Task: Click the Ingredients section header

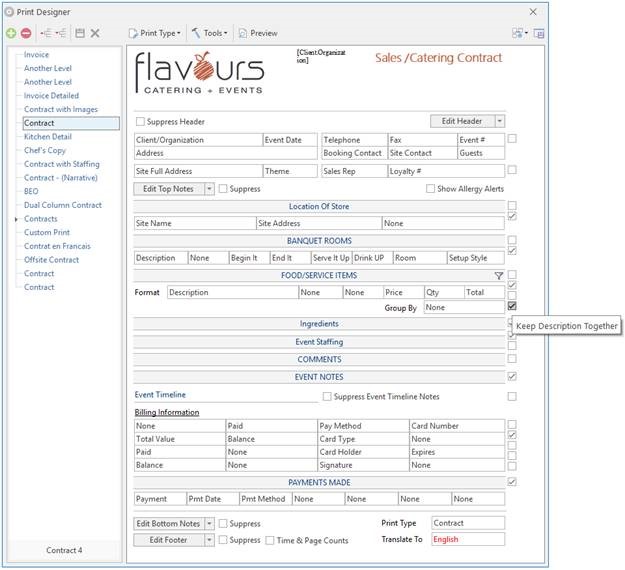Action: tap(319, 324)
